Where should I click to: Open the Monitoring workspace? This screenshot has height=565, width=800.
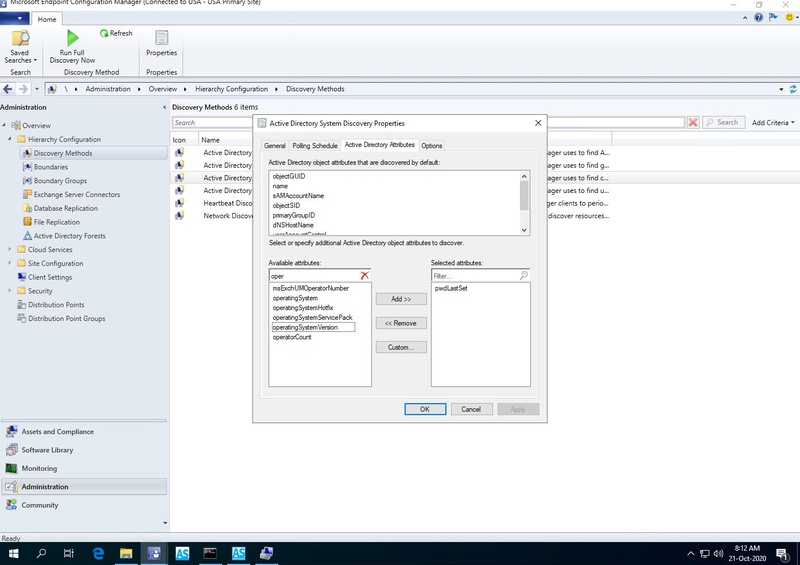tap(84, 469)
